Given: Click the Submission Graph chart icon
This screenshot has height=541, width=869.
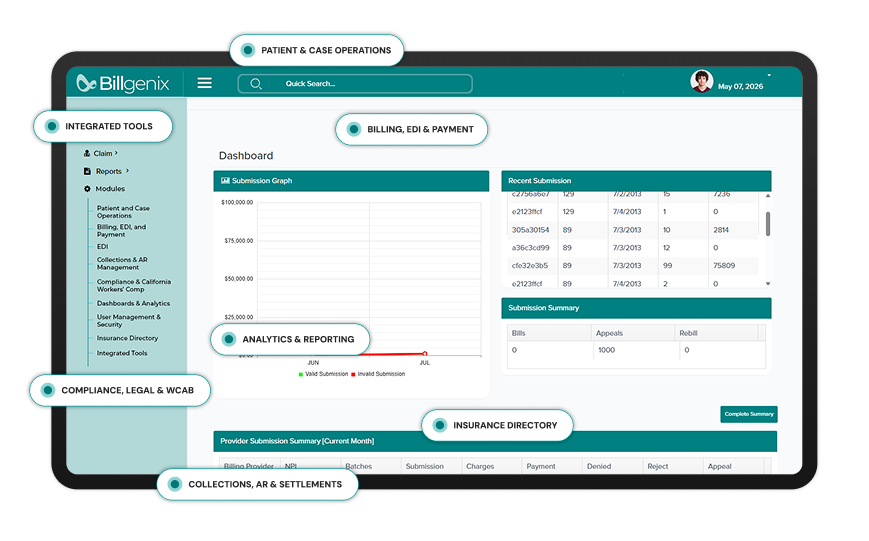Looking at the screenshot, I should [225, 181].
